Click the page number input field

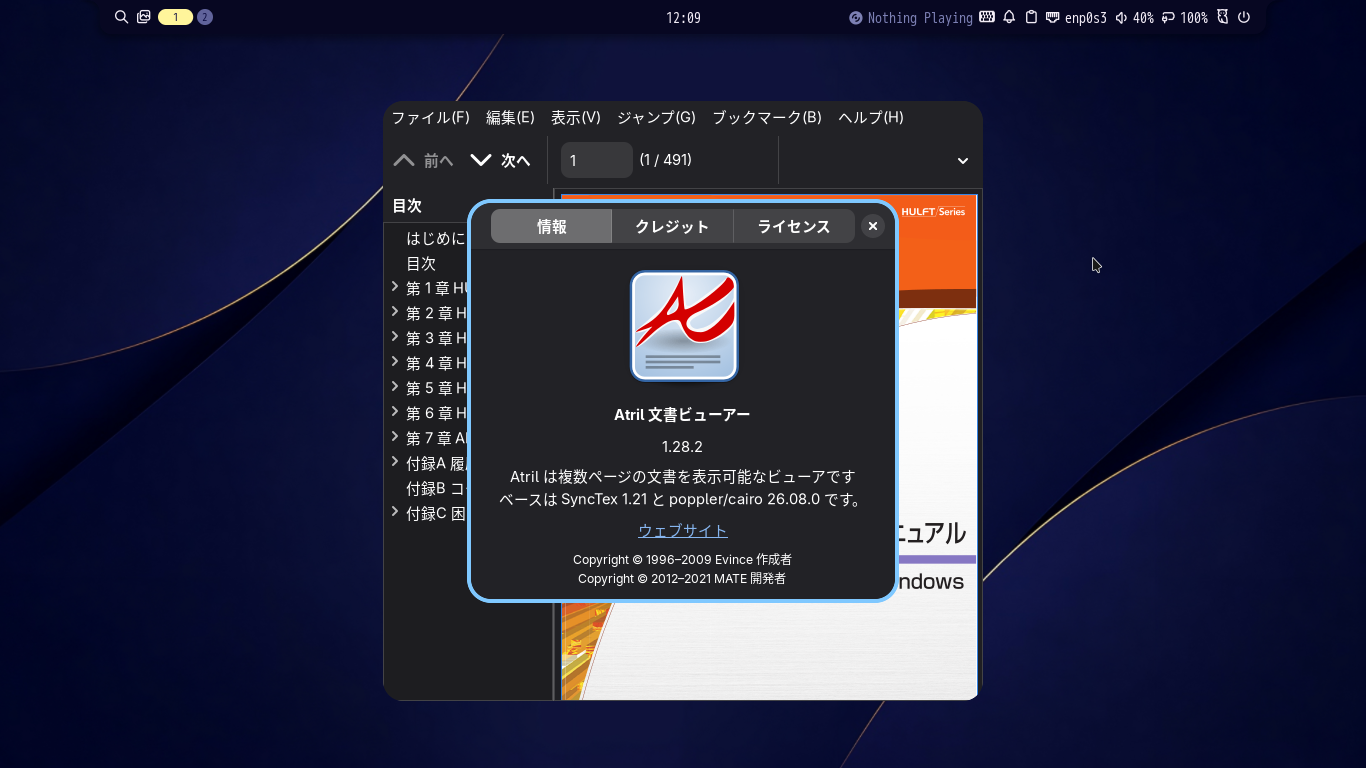(x=597, y=160)
